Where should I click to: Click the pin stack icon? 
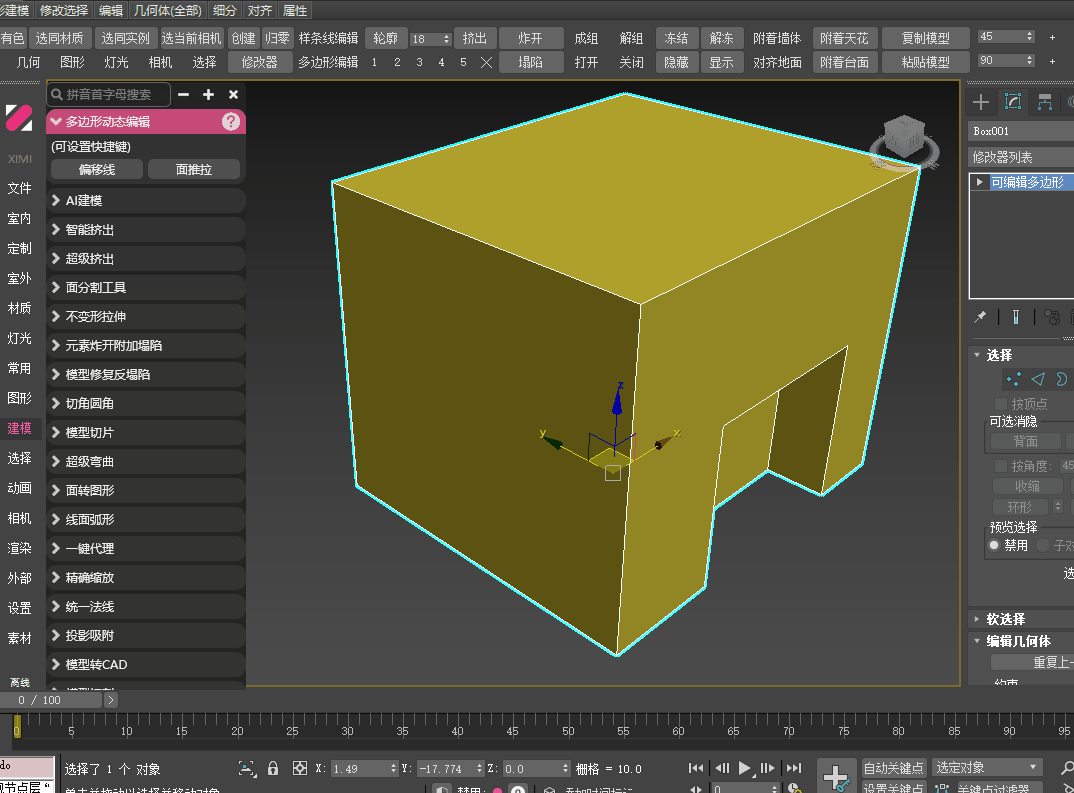click(x=980, y=317)
